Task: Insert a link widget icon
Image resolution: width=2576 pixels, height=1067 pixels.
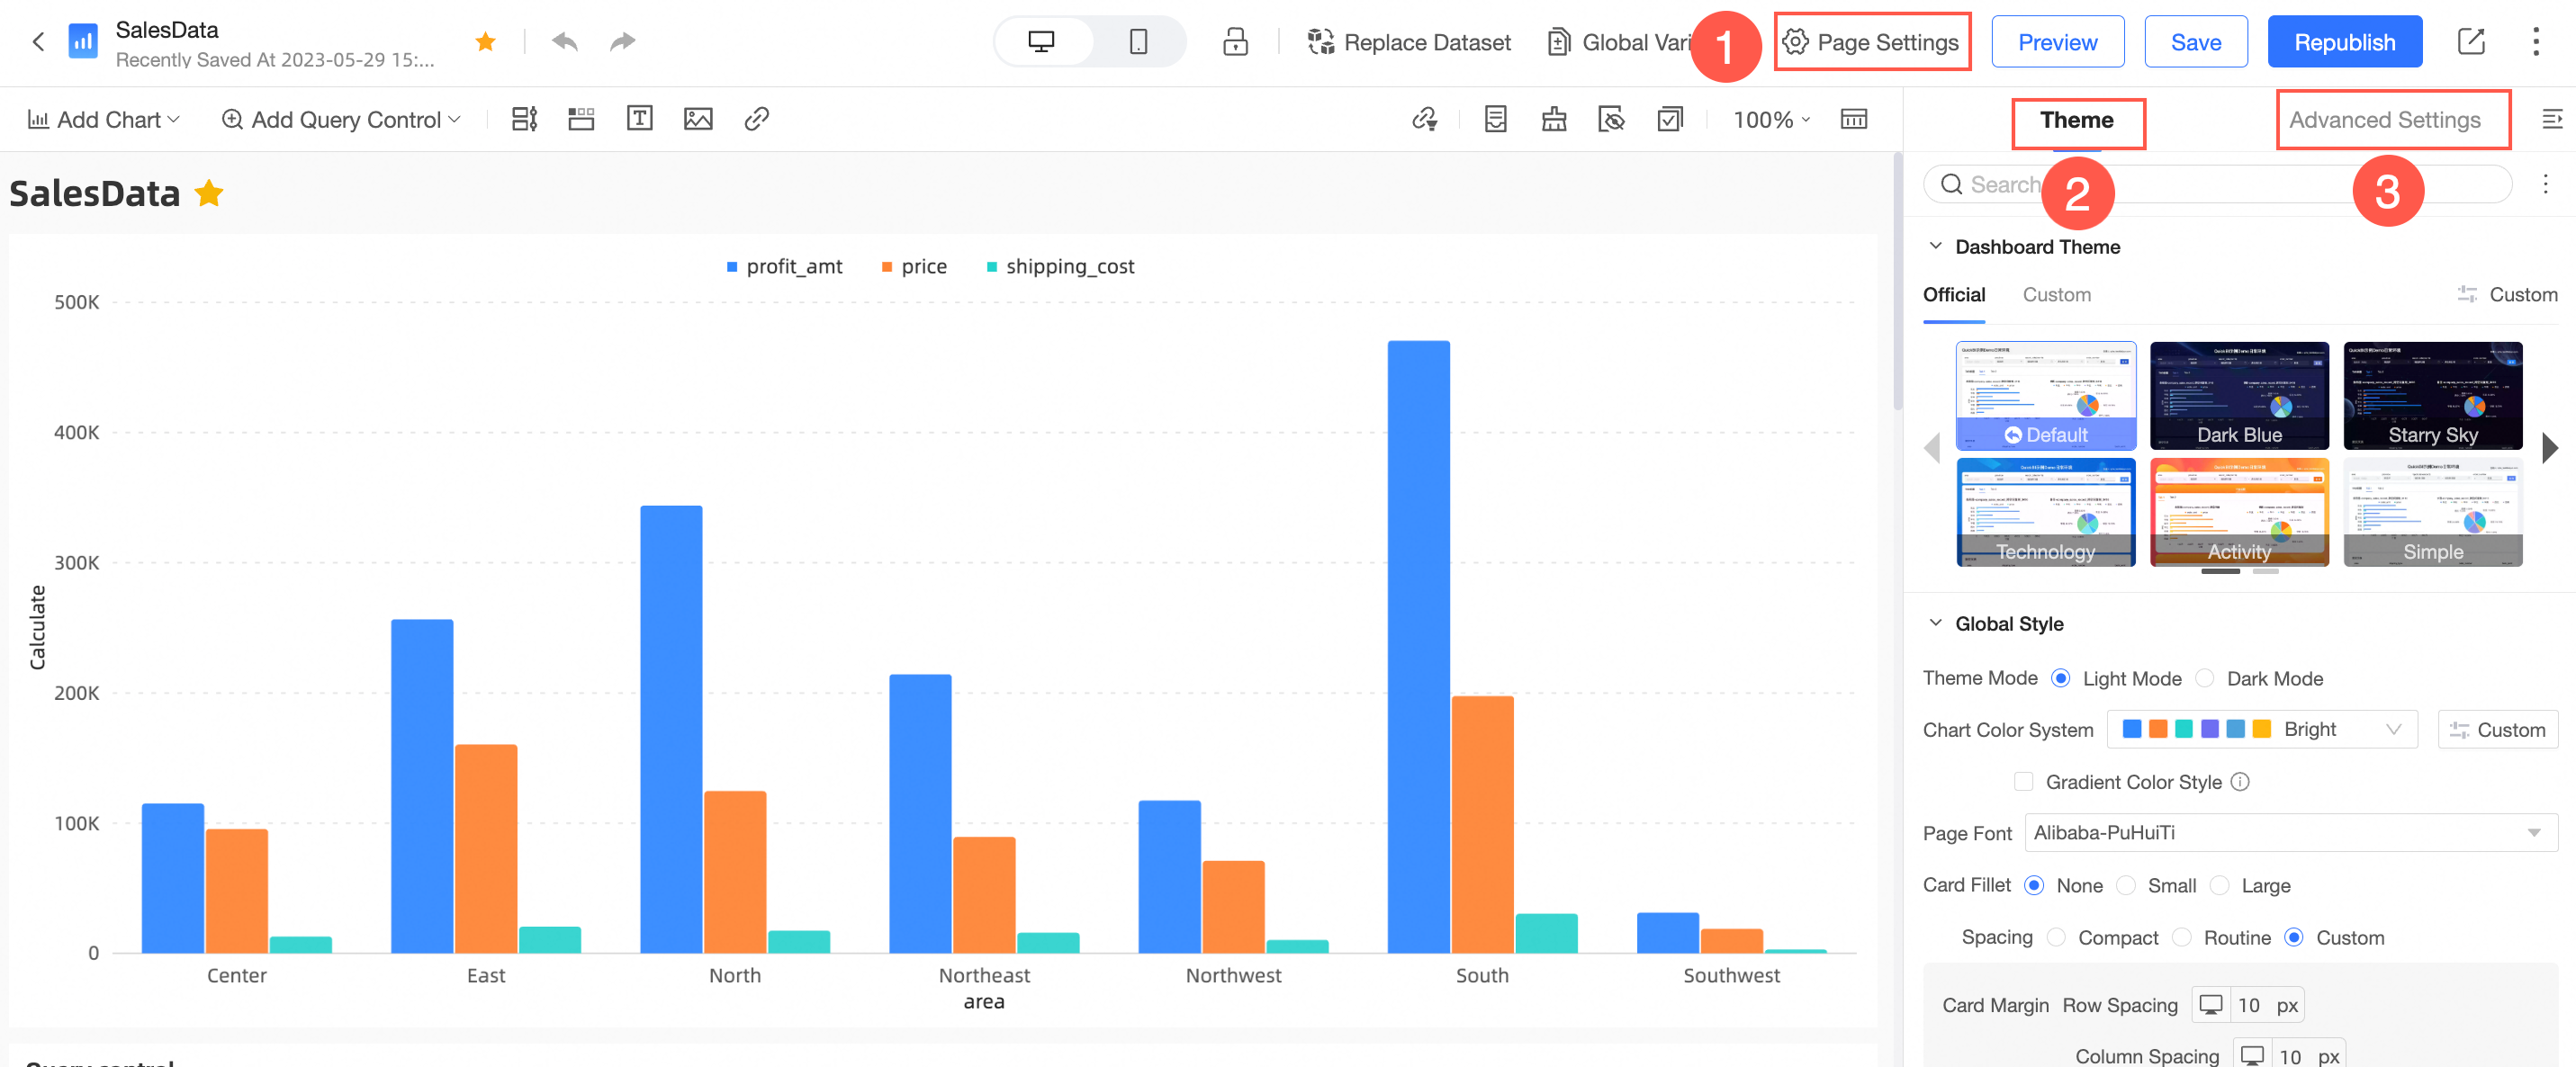Action: (x=756, y=119)
